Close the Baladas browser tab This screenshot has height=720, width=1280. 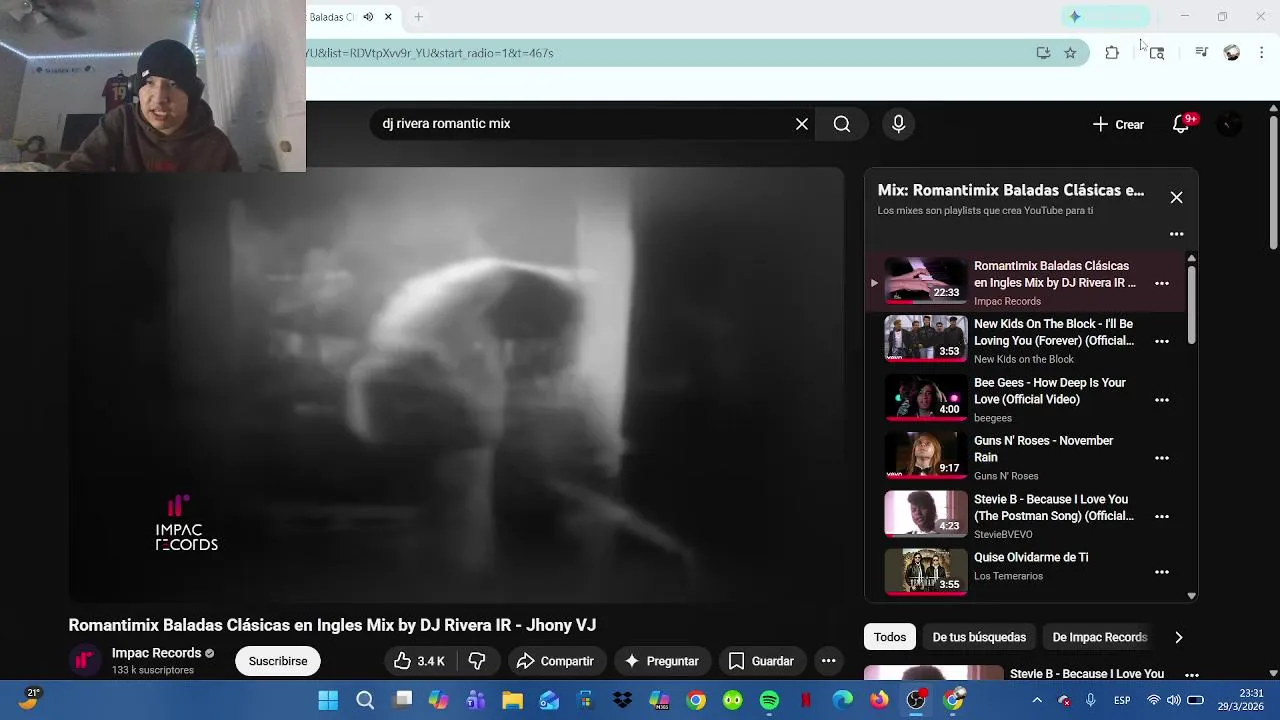(388, 17)
